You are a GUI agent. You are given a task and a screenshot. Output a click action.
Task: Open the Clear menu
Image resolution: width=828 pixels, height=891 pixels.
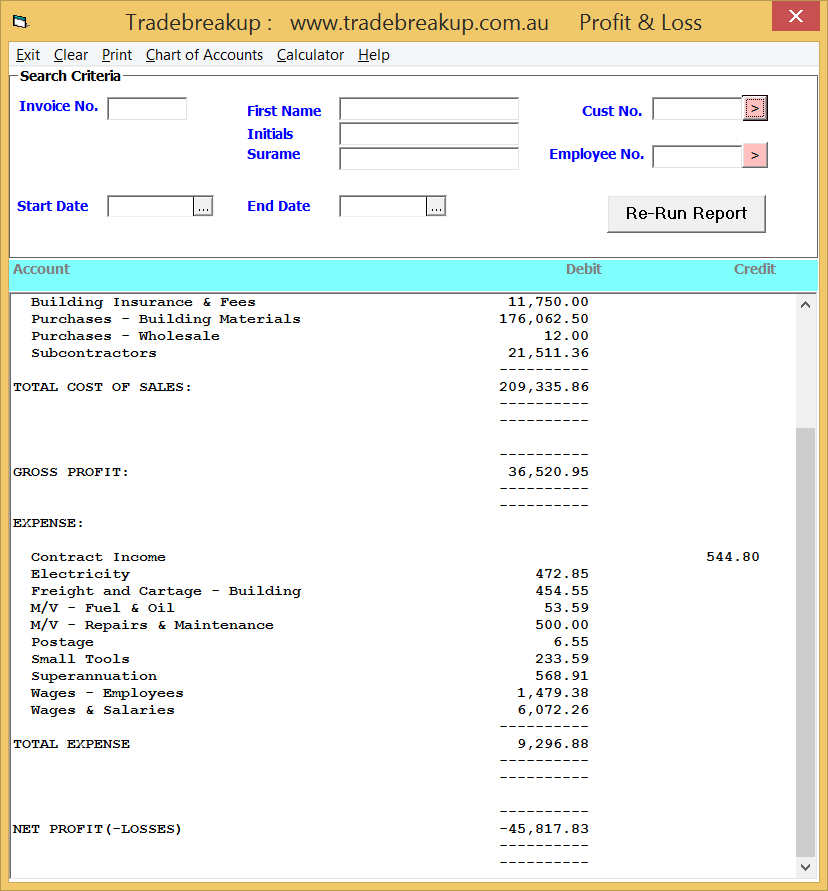pyautogui.click(x=71, y=55)
